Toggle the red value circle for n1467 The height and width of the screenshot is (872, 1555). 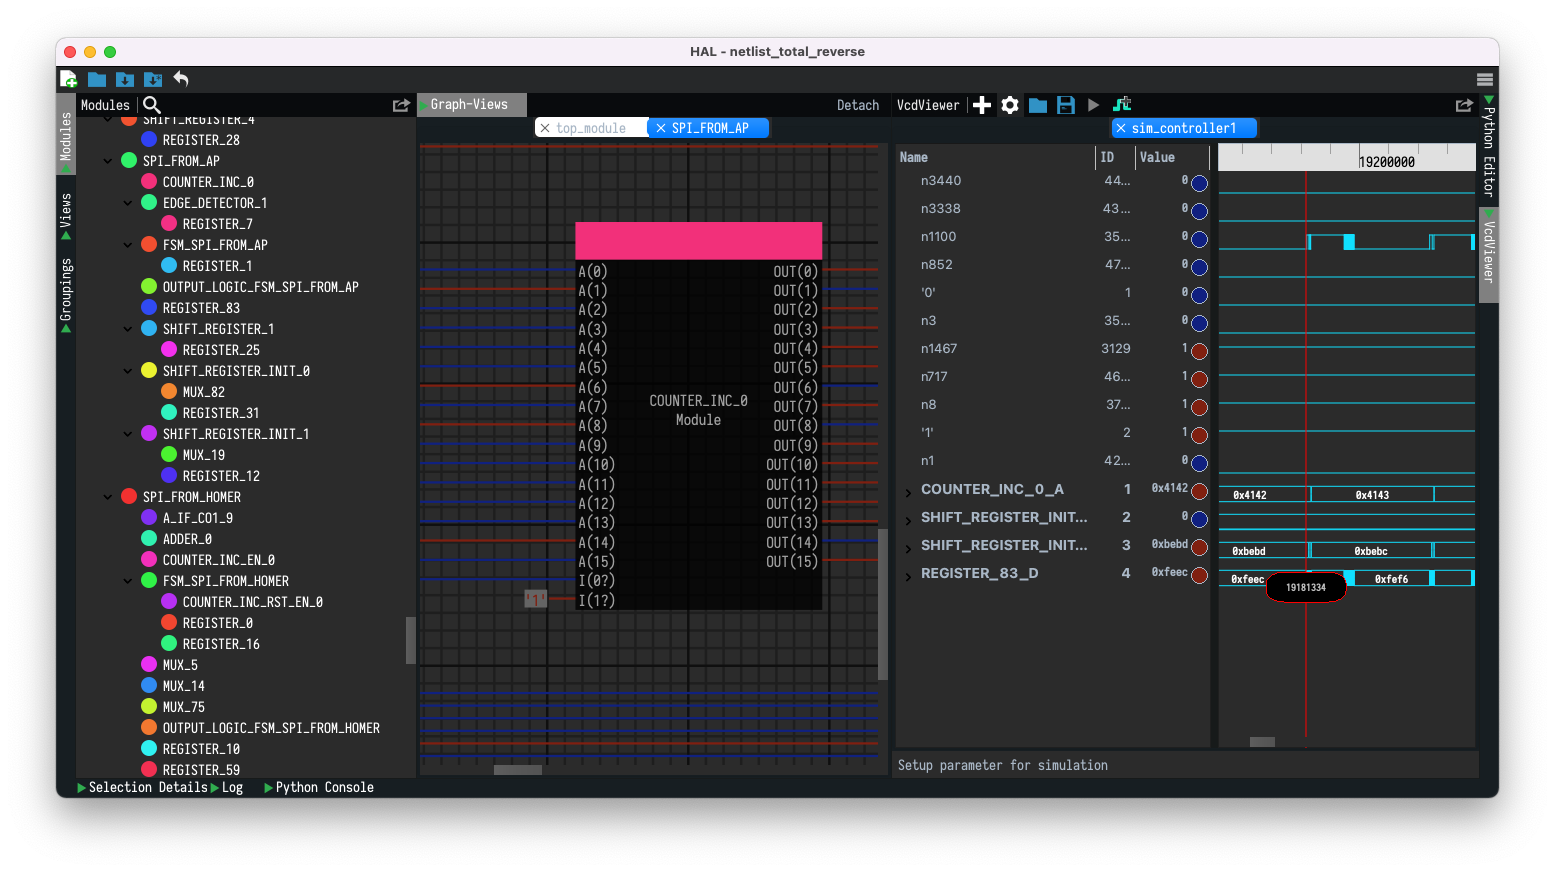(1199, 352)
